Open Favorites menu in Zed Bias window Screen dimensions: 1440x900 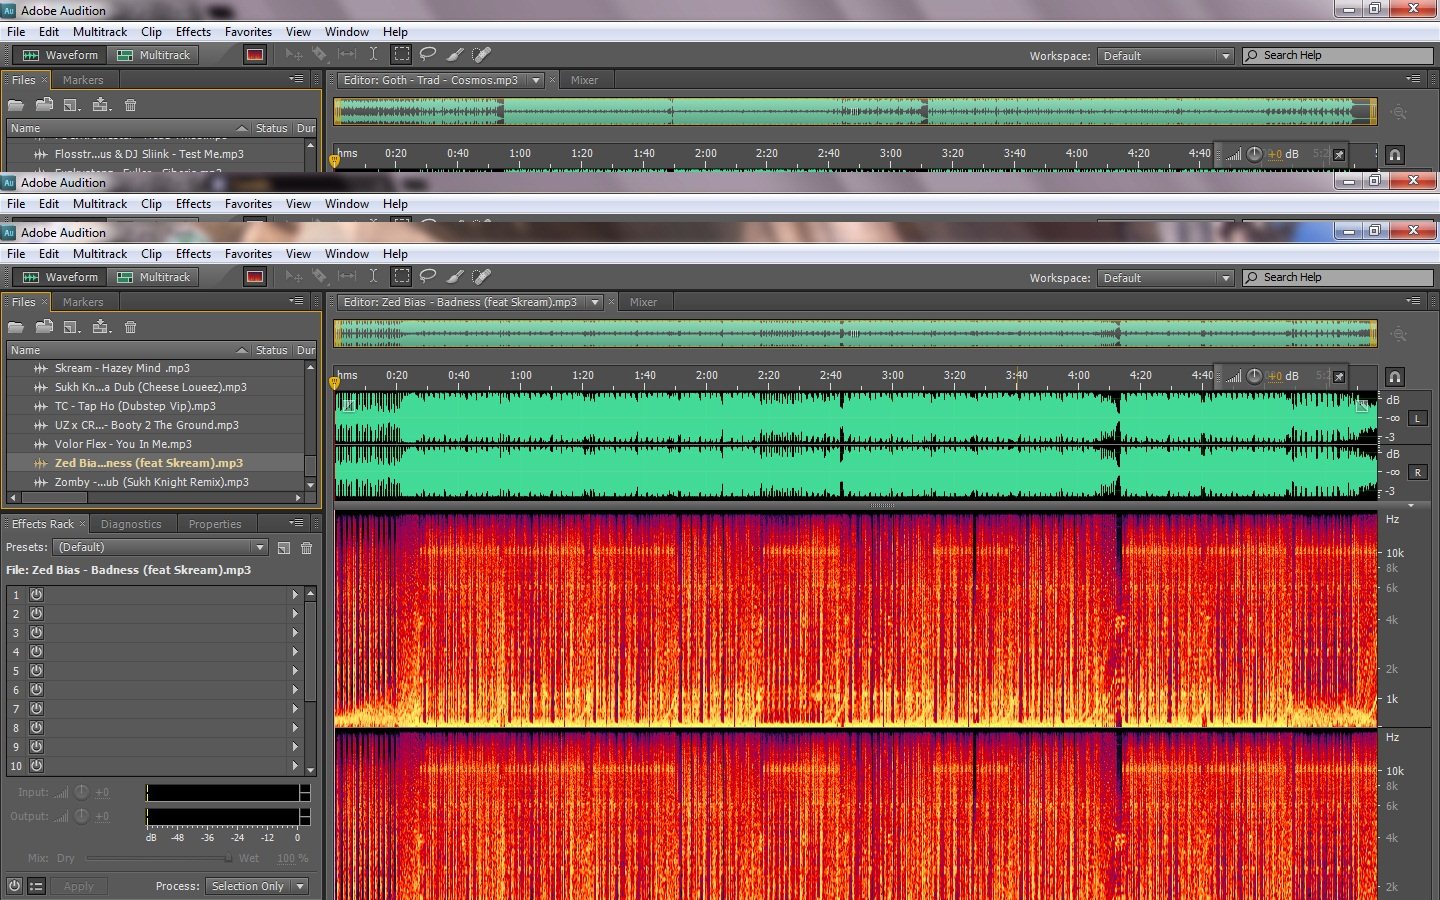pos(248,254)
